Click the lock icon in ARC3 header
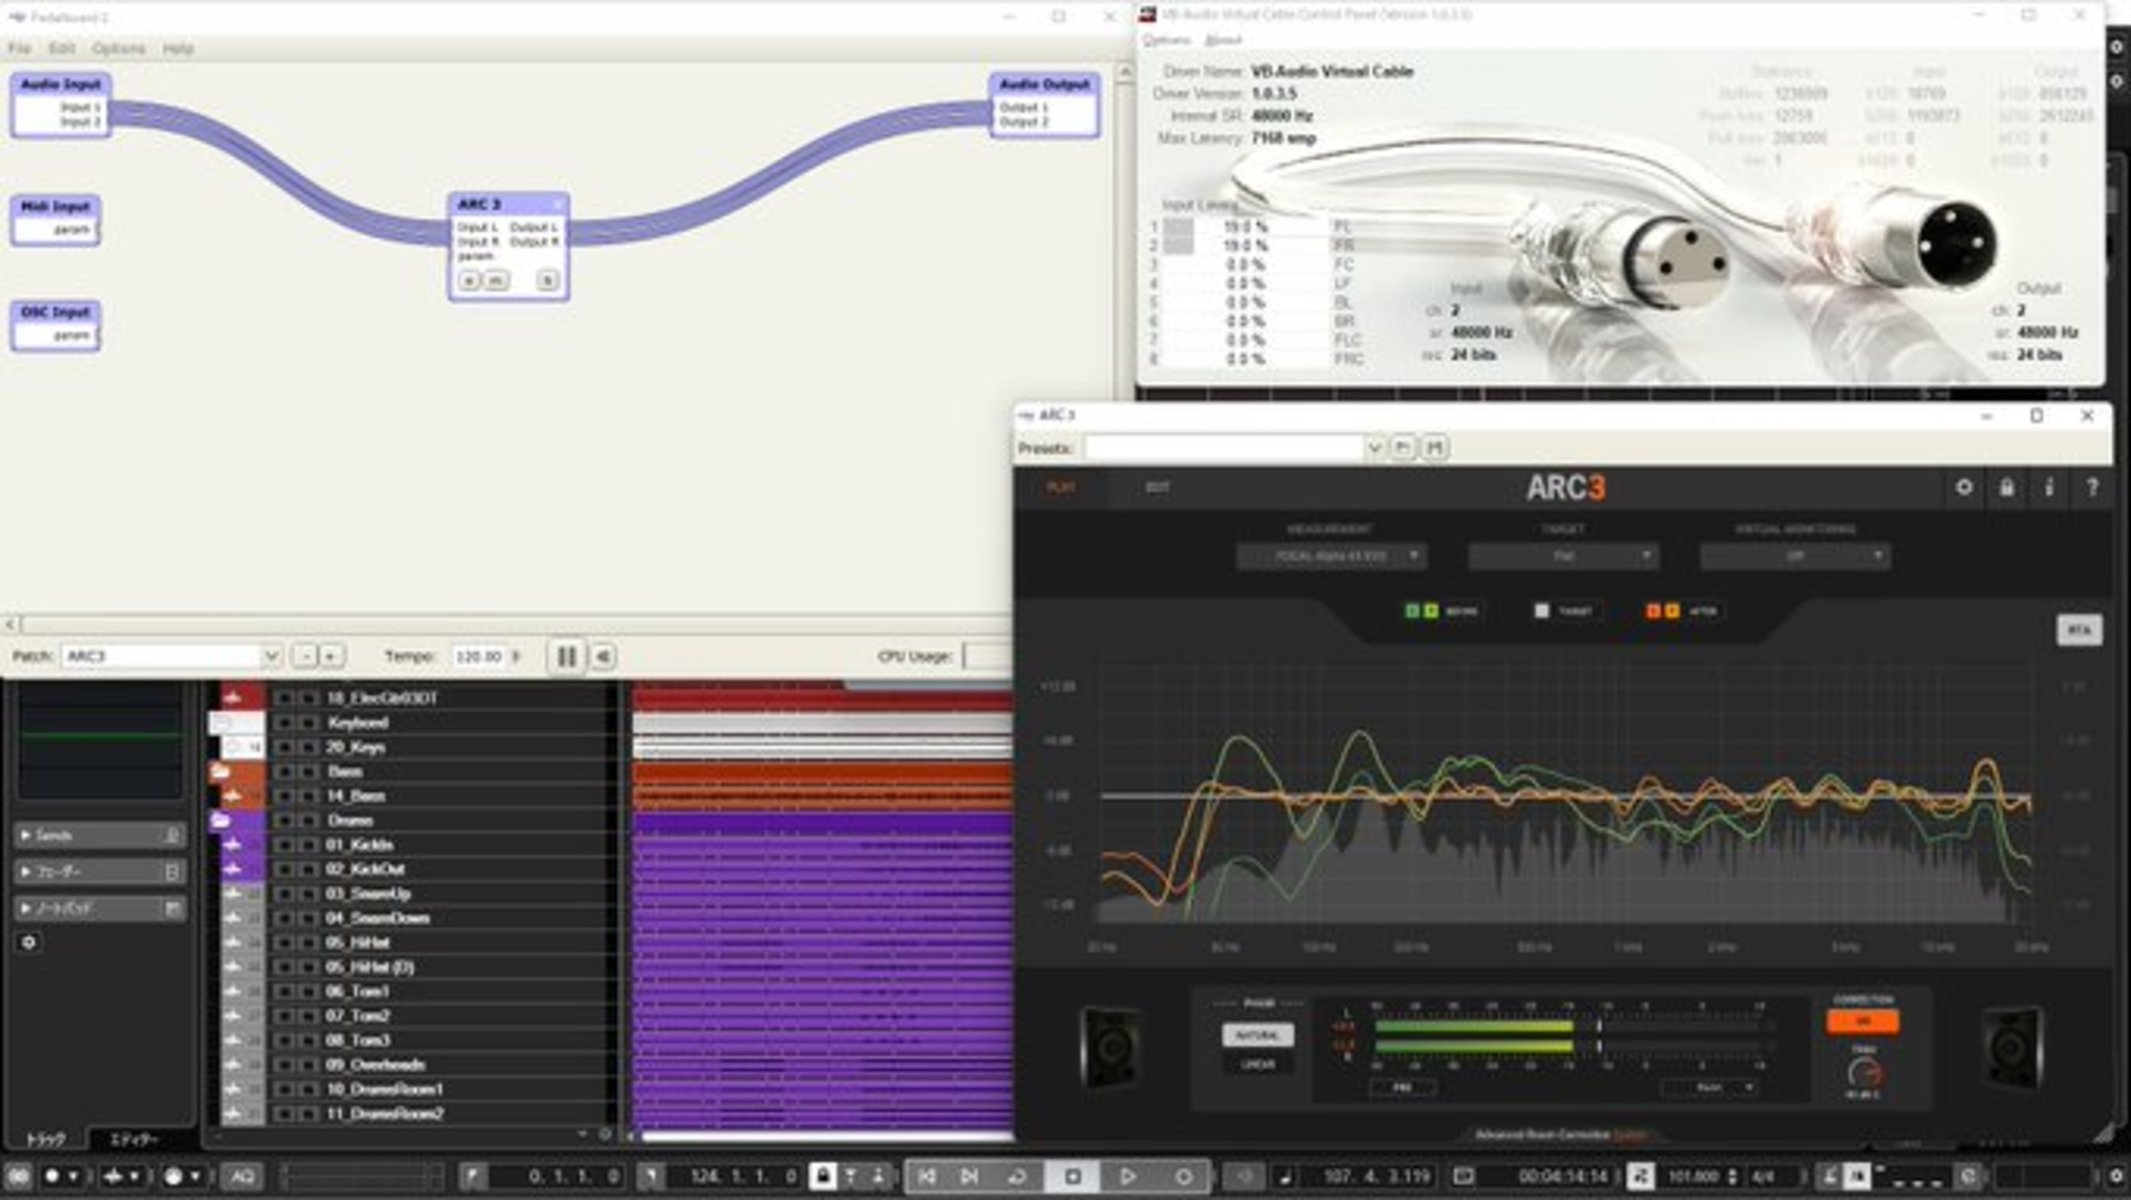 2006,487
